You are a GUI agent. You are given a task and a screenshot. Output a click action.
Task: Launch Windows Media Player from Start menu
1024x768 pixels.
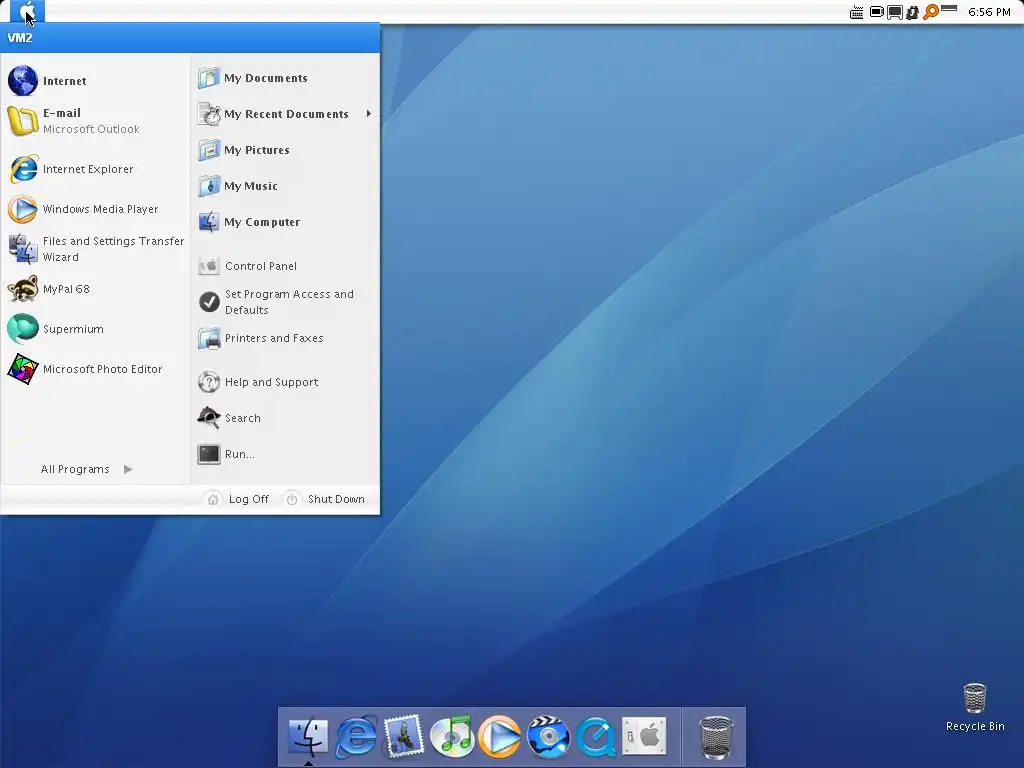[x=95, y=209]
